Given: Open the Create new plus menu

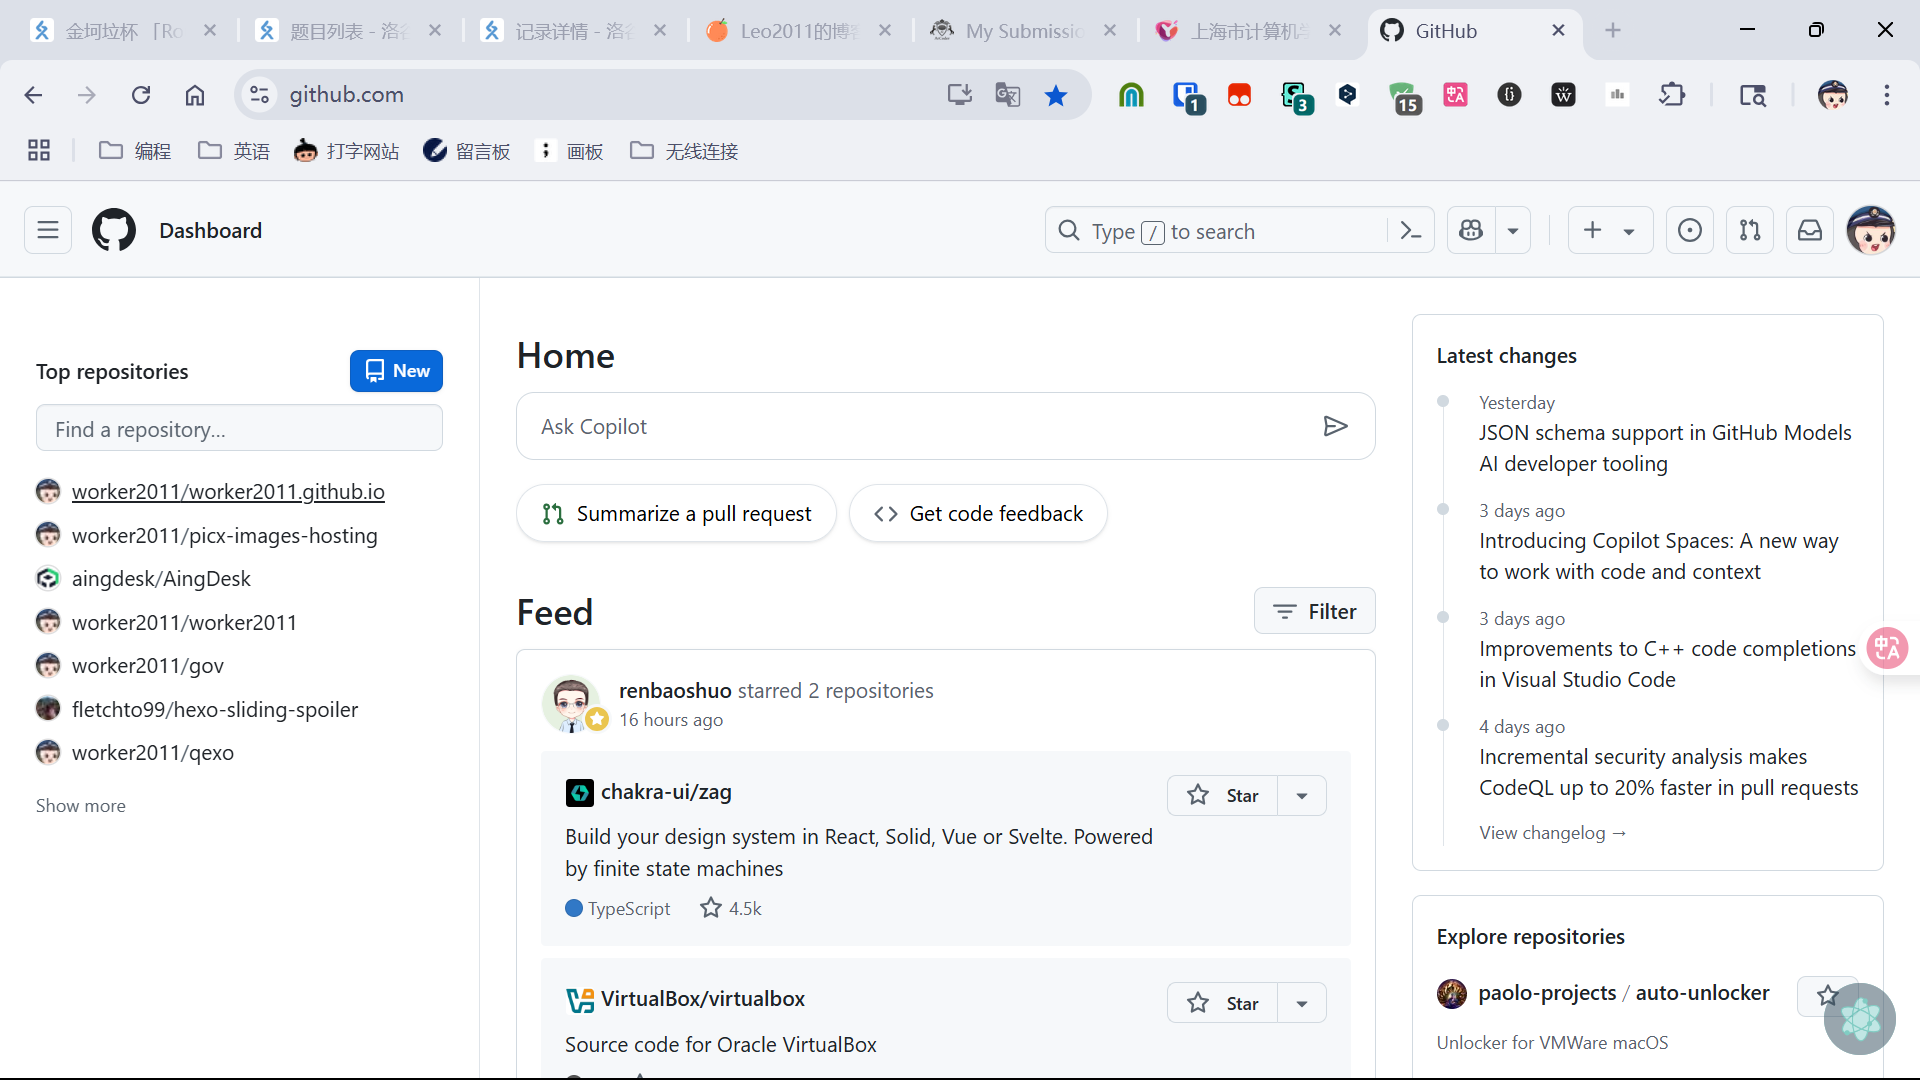Looking at the screenshot, I should 1610,231.
